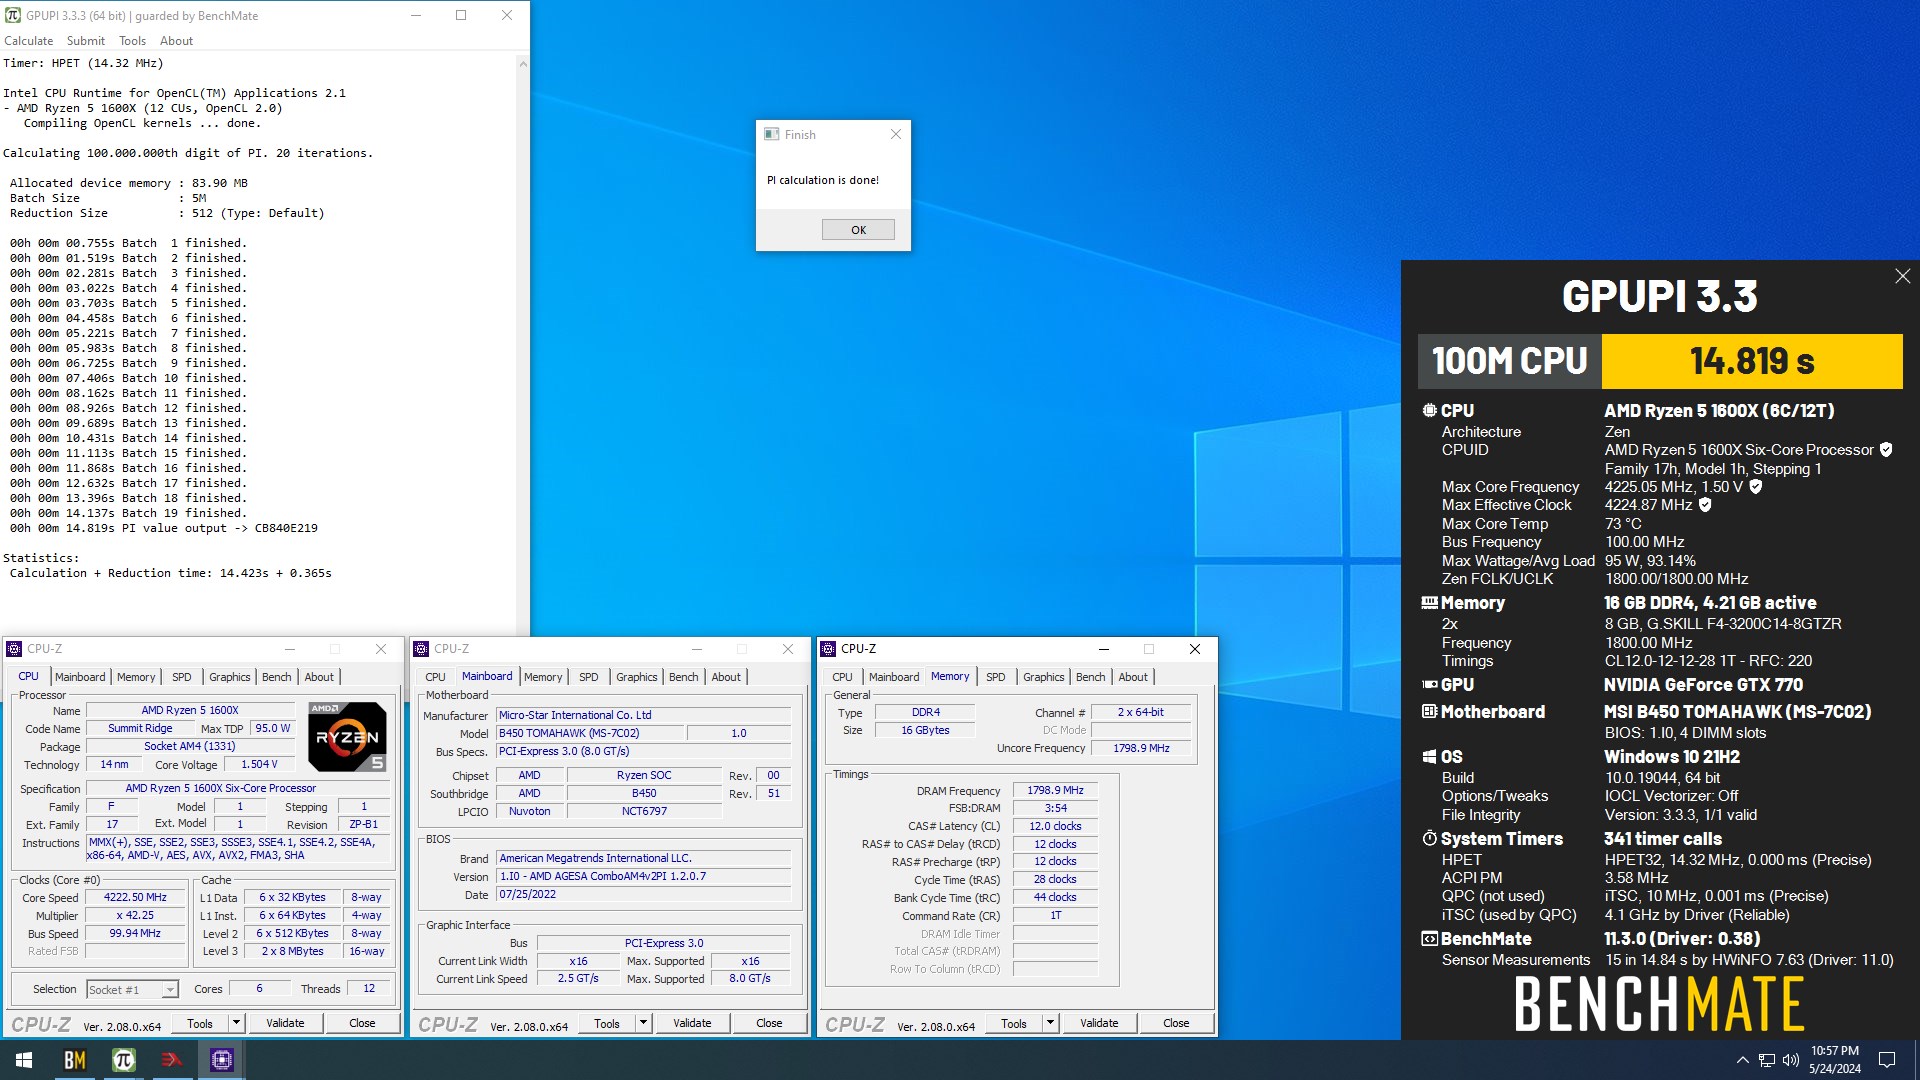Open the About tab in first CPU-Z window
The height and width of the screenshot is (1080, 1920).
319,677
